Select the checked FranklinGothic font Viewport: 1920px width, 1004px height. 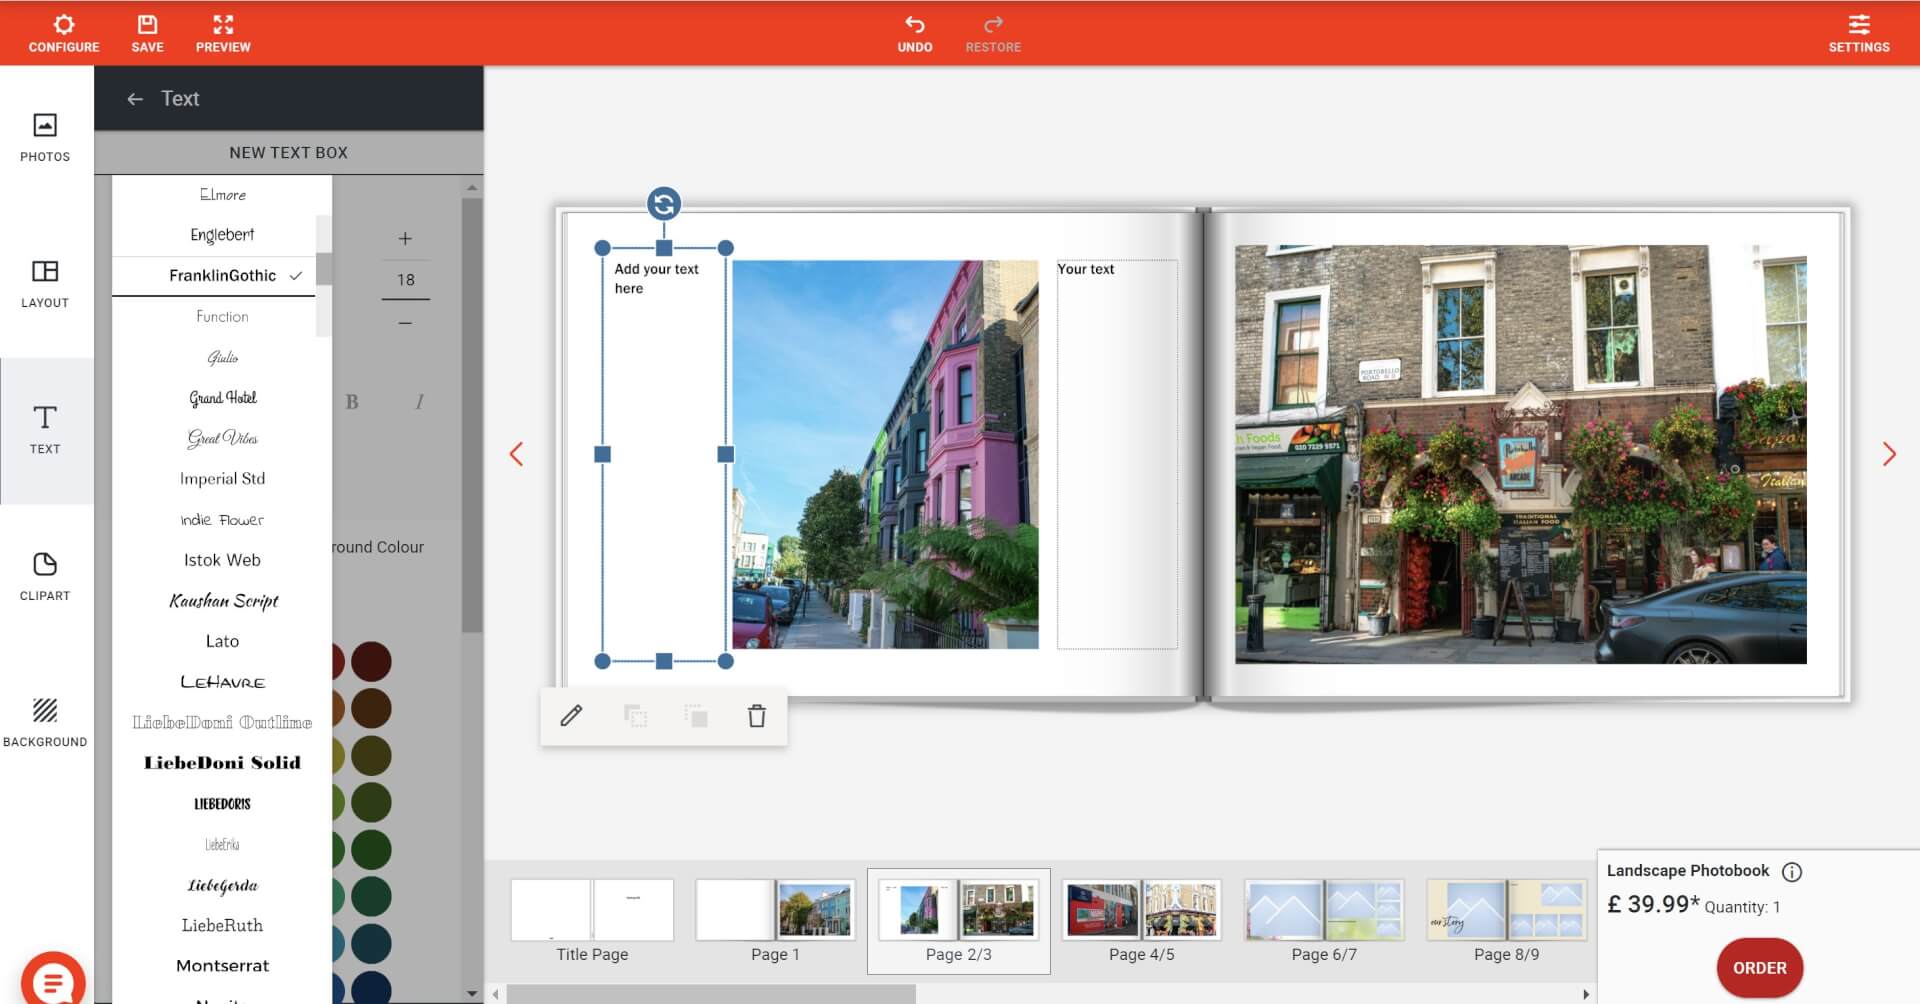click(222, 276)
